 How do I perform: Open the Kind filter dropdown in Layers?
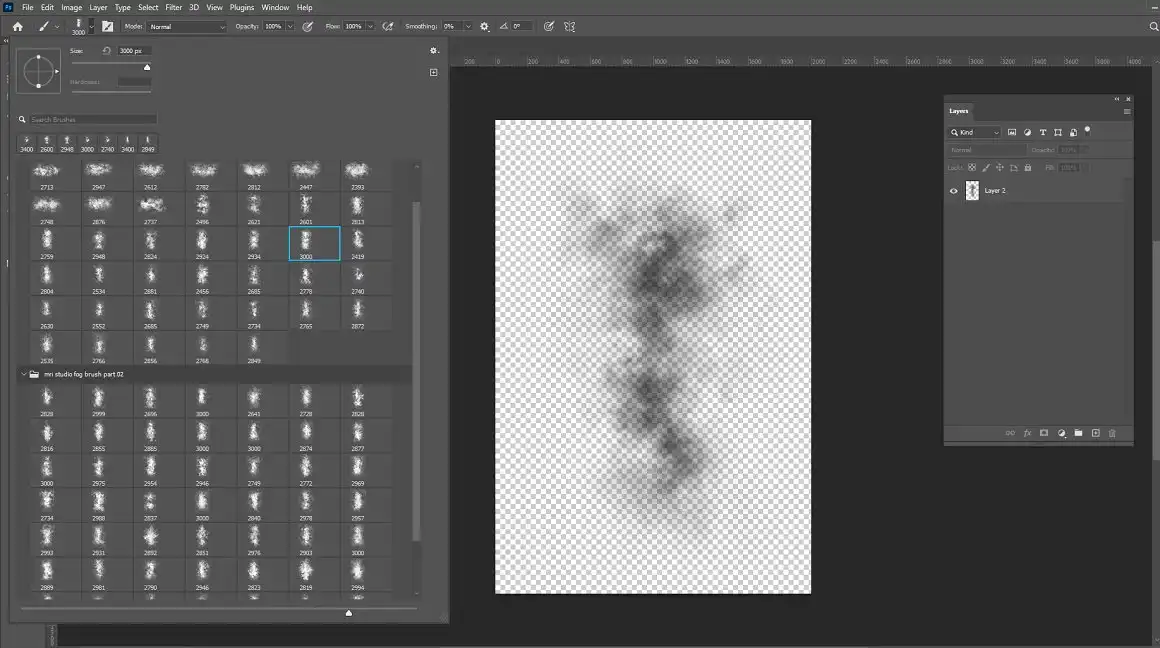point(975,132)
